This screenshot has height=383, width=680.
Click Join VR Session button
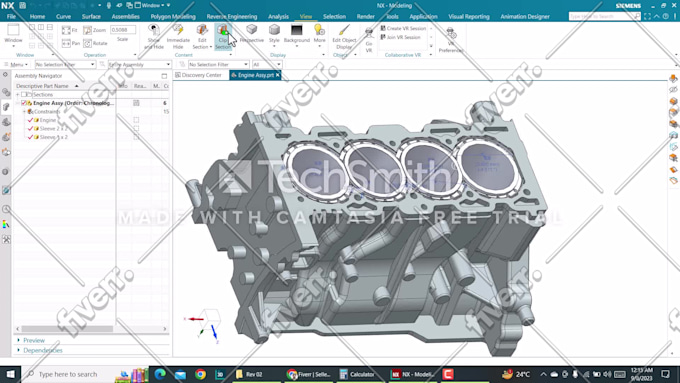[401, 37]
